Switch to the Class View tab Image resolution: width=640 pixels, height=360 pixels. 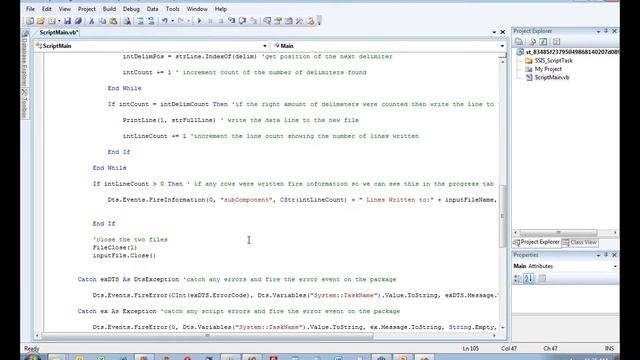(580, 242)
